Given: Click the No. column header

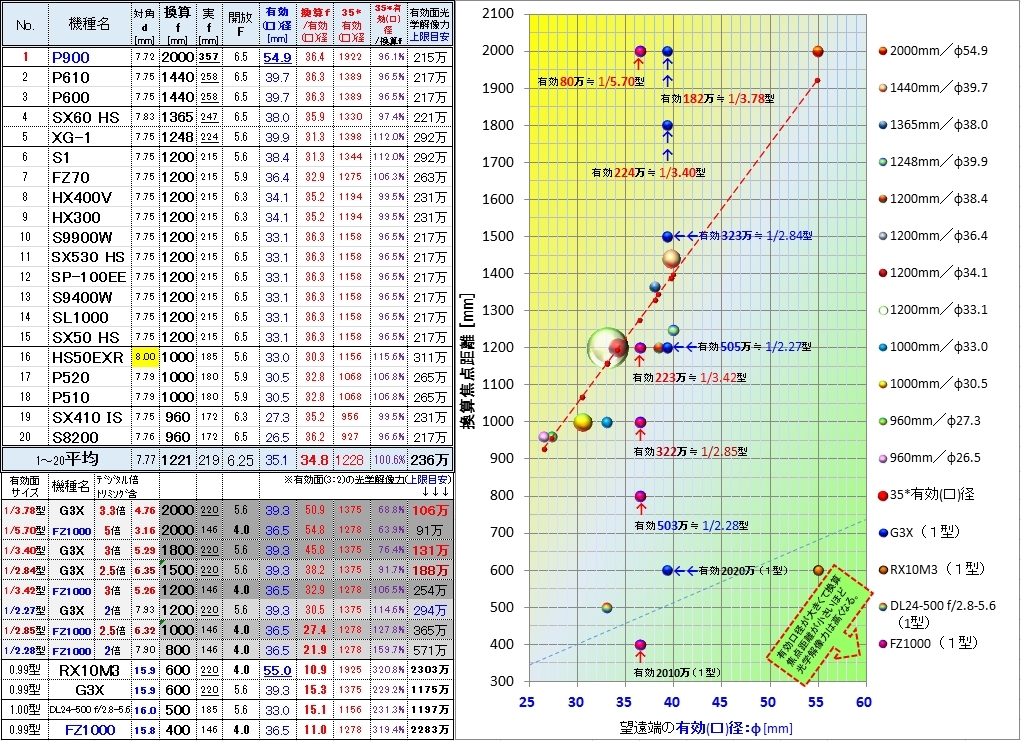Looking at the screenshot, I should (25, 25).
